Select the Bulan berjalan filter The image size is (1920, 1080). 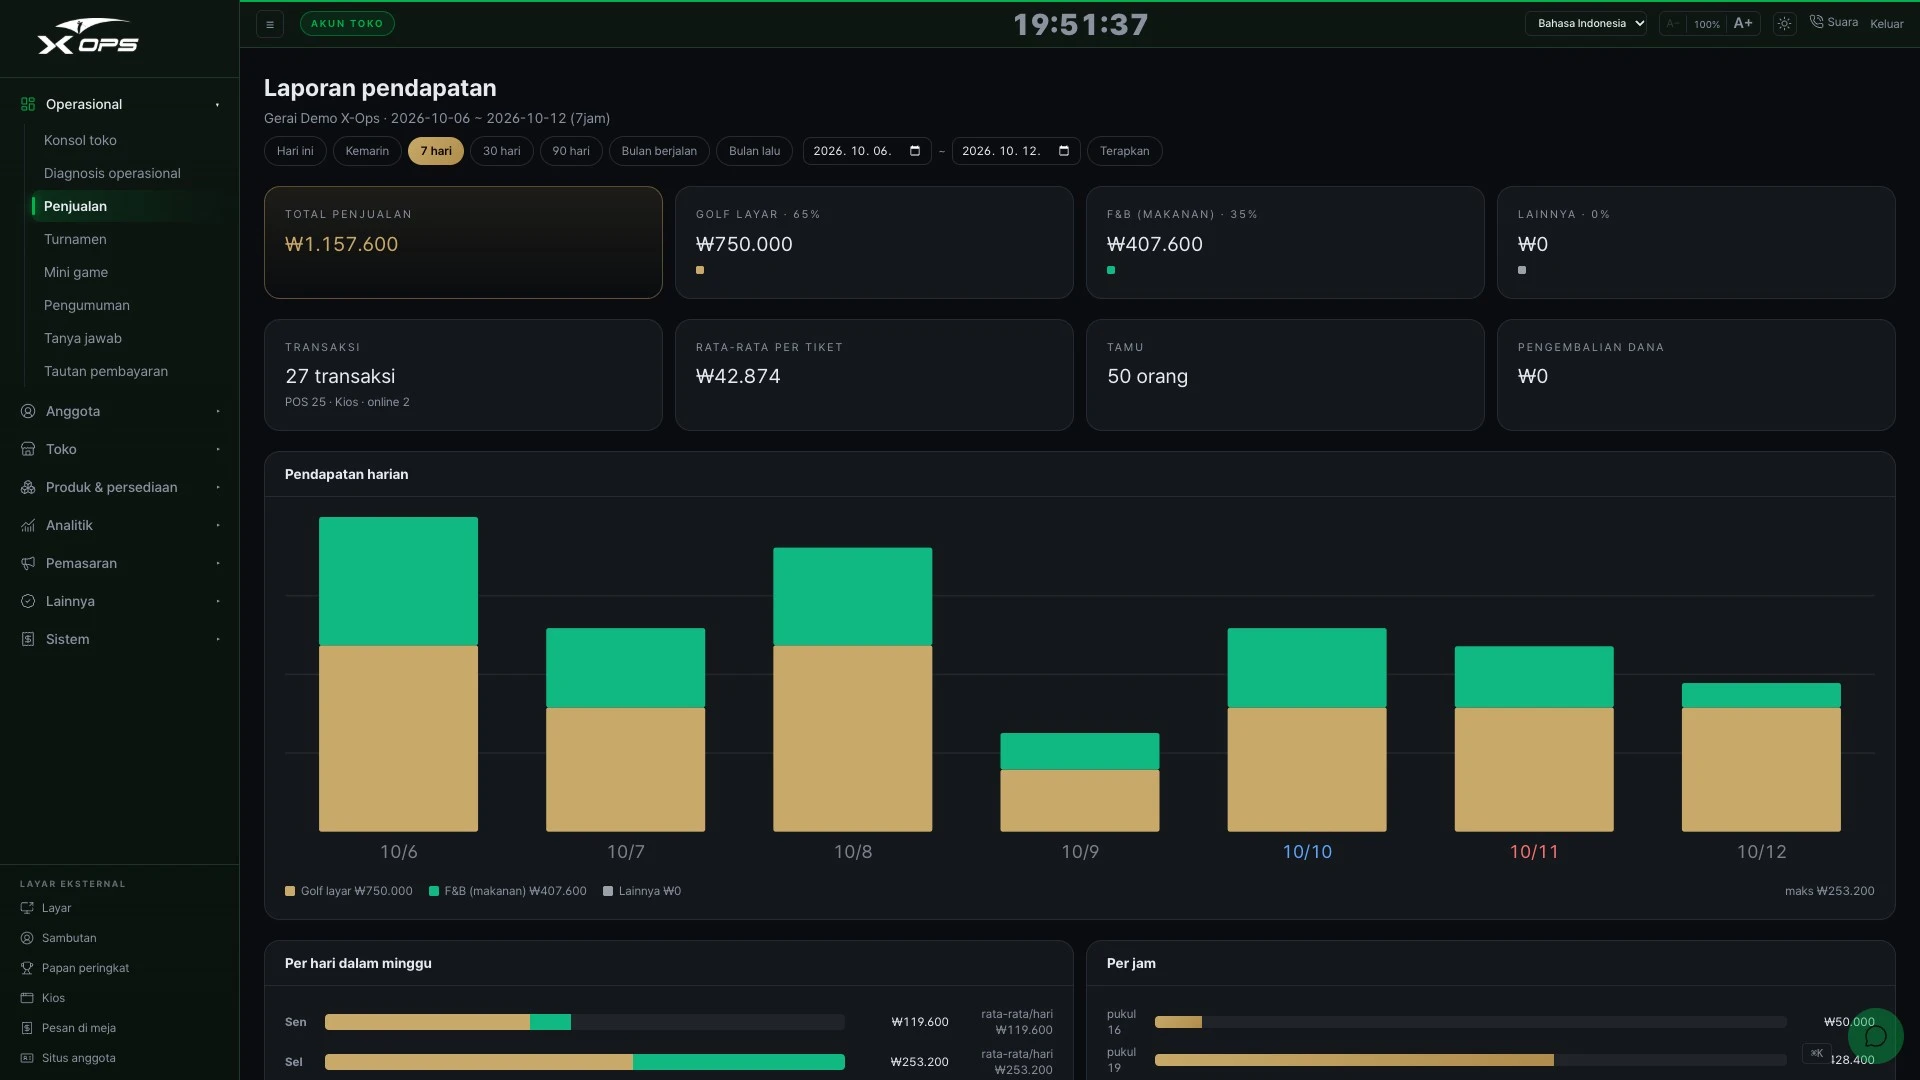pyautogui.click(x=659, y=151)
